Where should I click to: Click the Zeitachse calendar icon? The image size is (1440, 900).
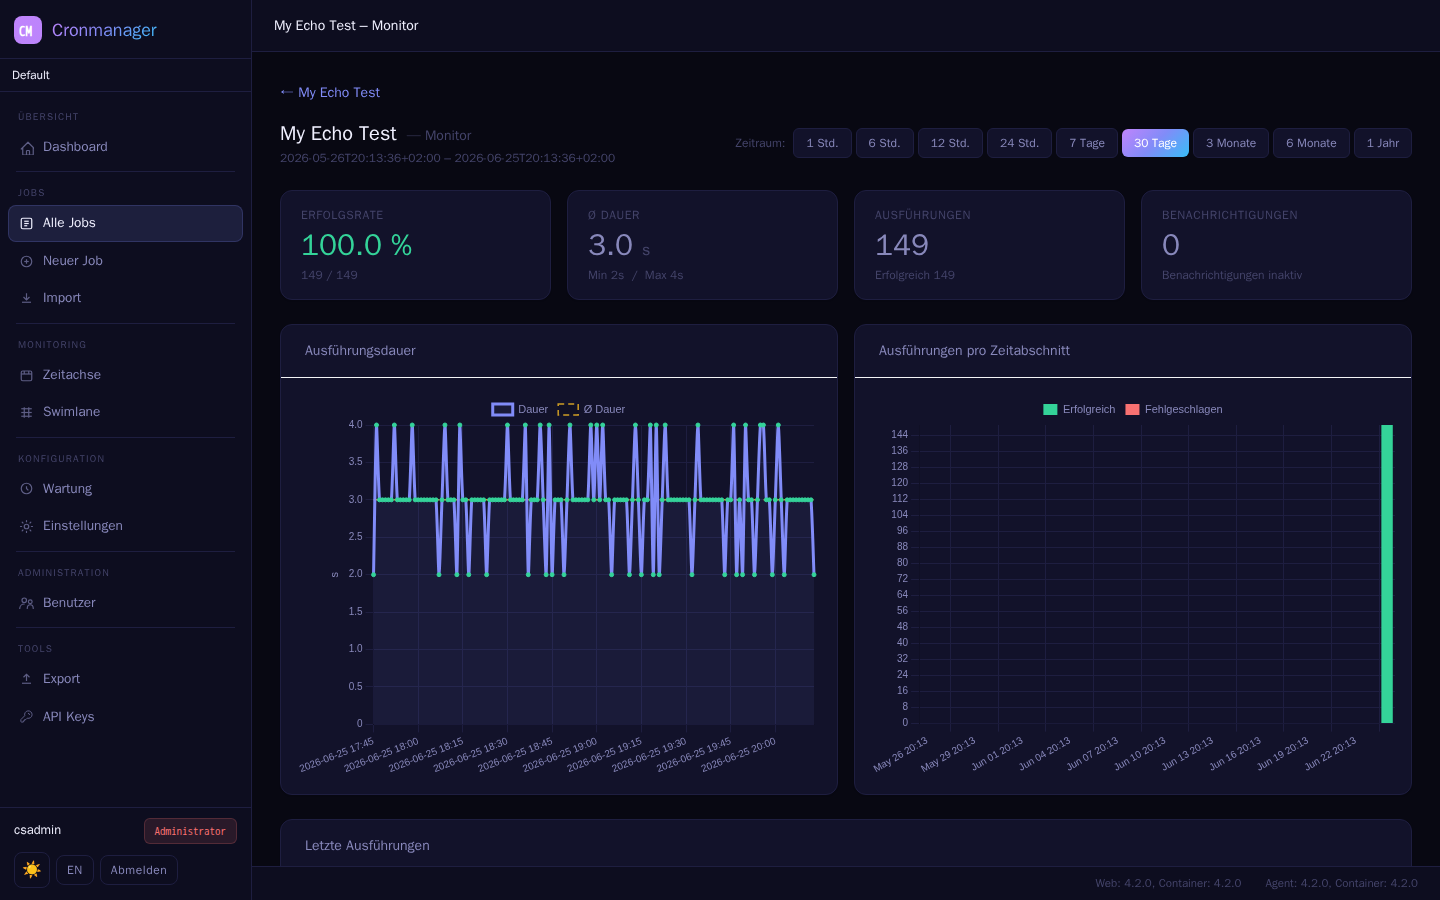coord(27,376)
